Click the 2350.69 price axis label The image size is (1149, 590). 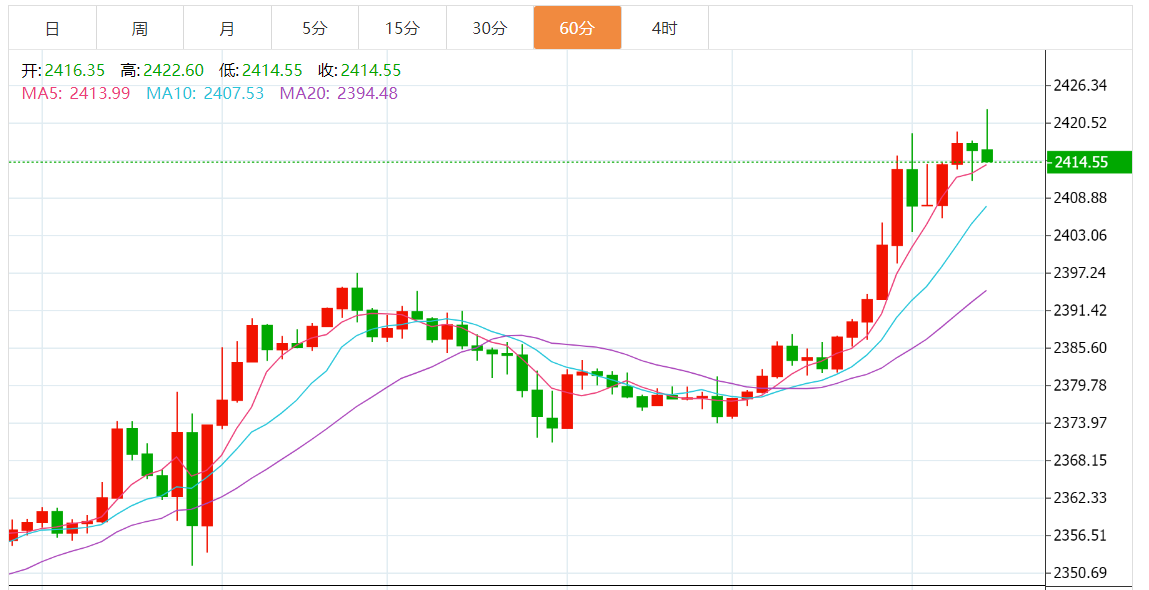point(1080,572)
